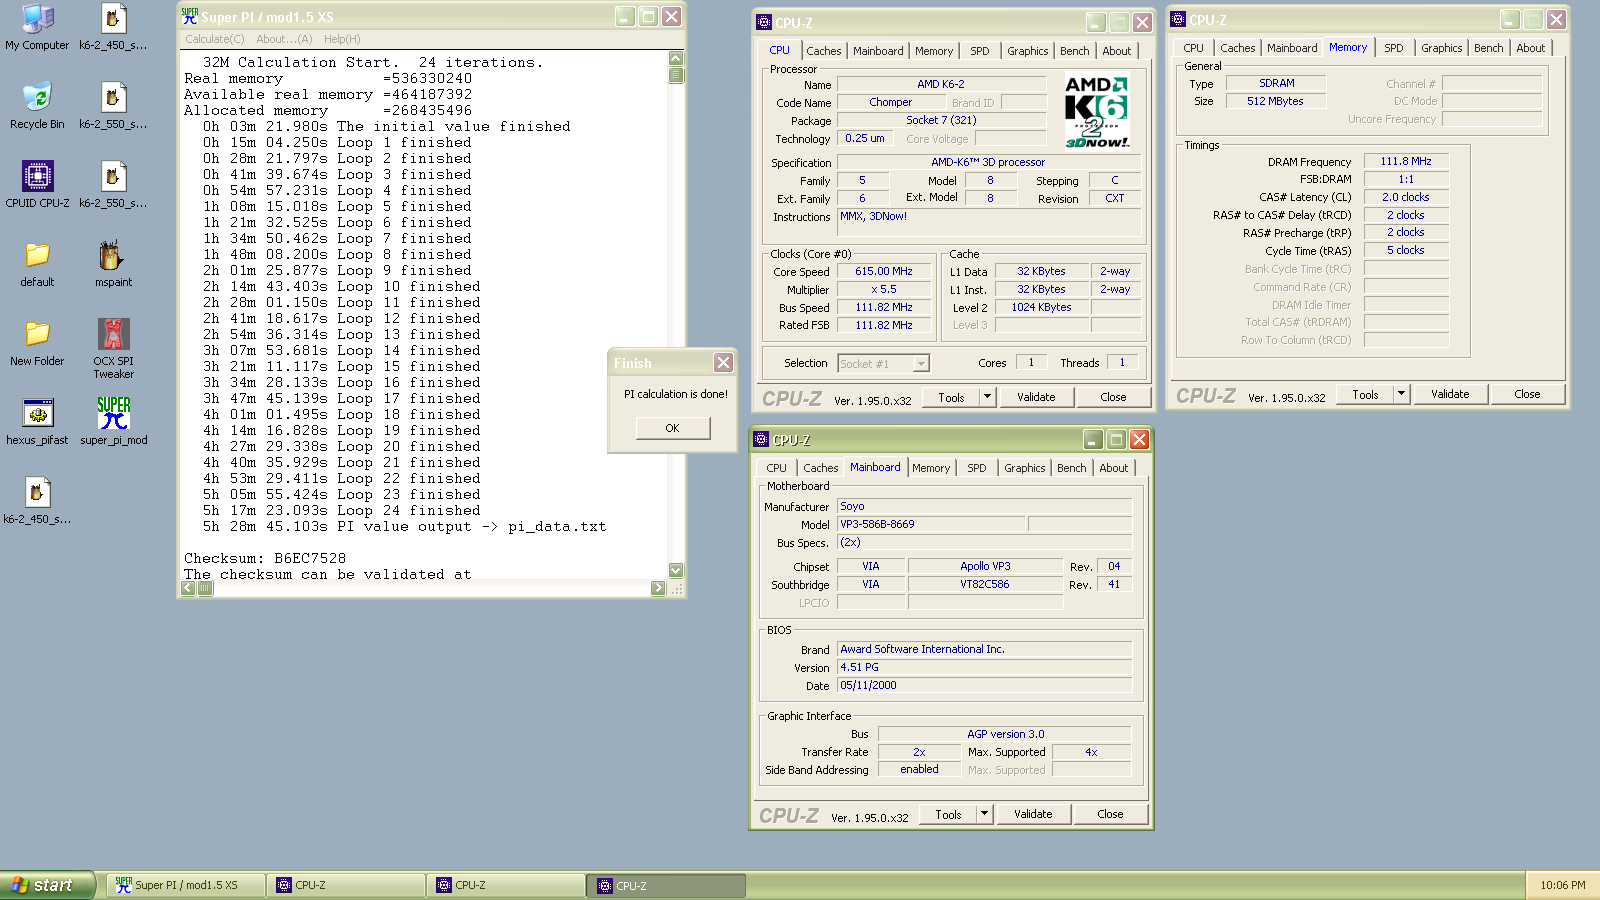Click Multiplier x 5.5 value
Screen dimensions: 1600x900
(x=883, y=289)
